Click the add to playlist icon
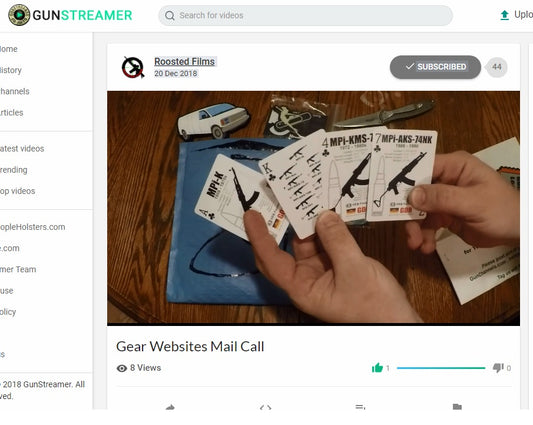Screen dimensions: 533x425 point(360,407)
